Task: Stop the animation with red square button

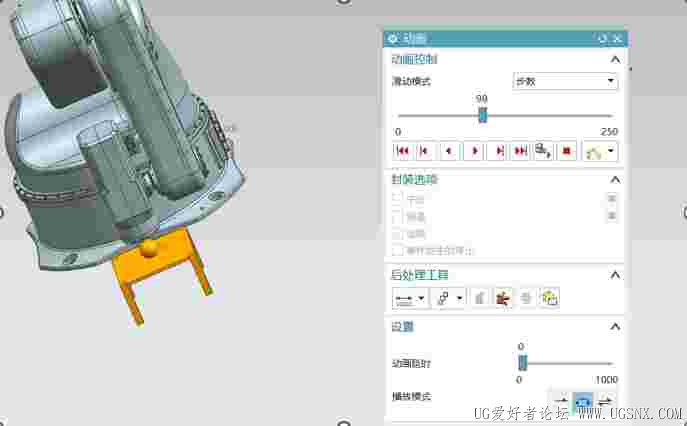Action: tap(567, 151)
